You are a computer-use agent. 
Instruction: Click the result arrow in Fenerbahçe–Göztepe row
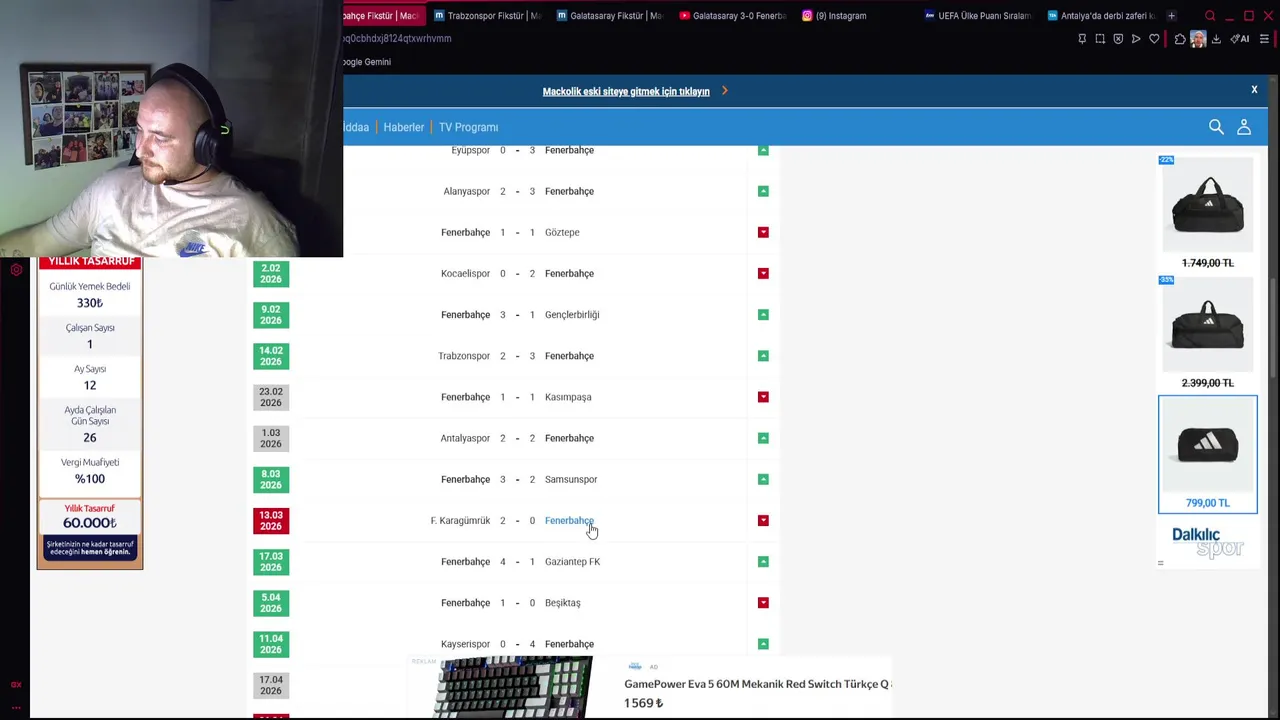click(x=763, y=232)
